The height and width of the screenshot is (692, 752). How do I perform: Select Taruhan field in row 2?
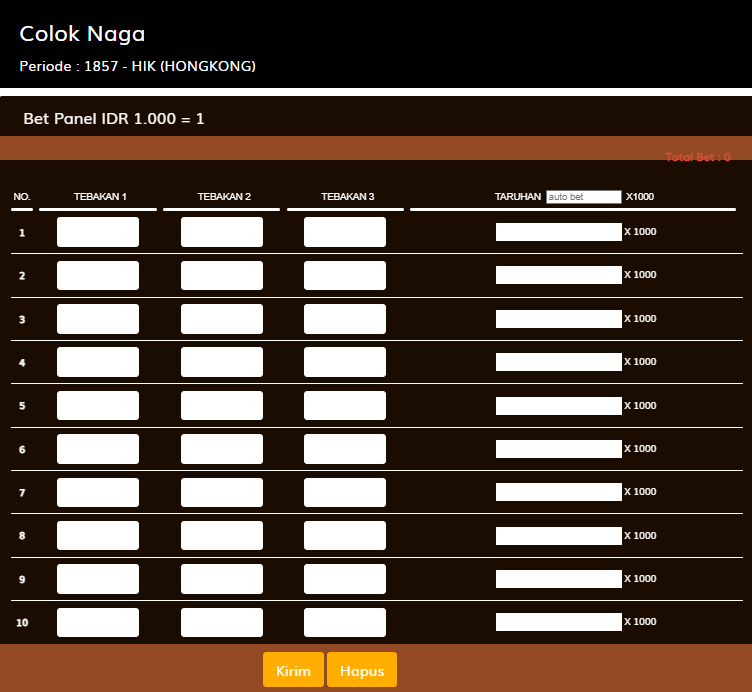(559, 275)
